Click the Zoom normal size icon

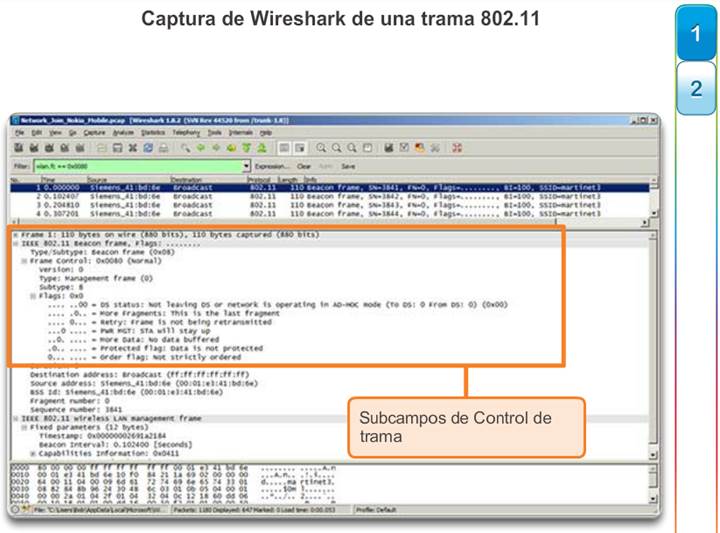tap(352, 148)
